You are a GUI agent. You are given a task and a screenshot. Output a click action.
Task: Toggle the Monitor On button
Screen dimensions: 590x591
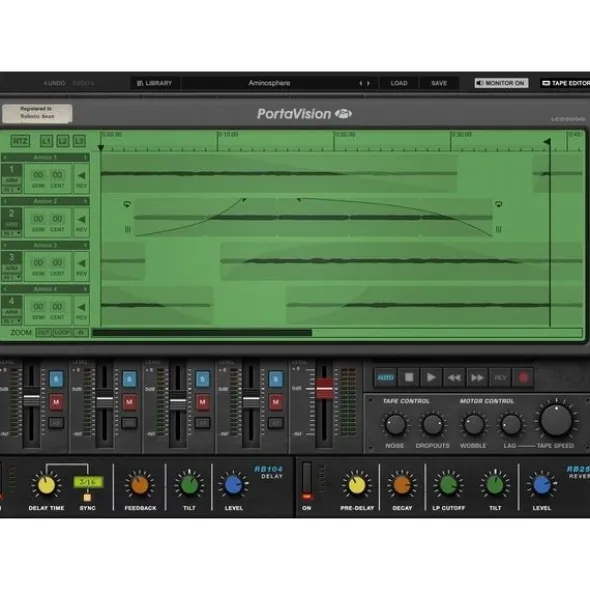pos(501,83)
